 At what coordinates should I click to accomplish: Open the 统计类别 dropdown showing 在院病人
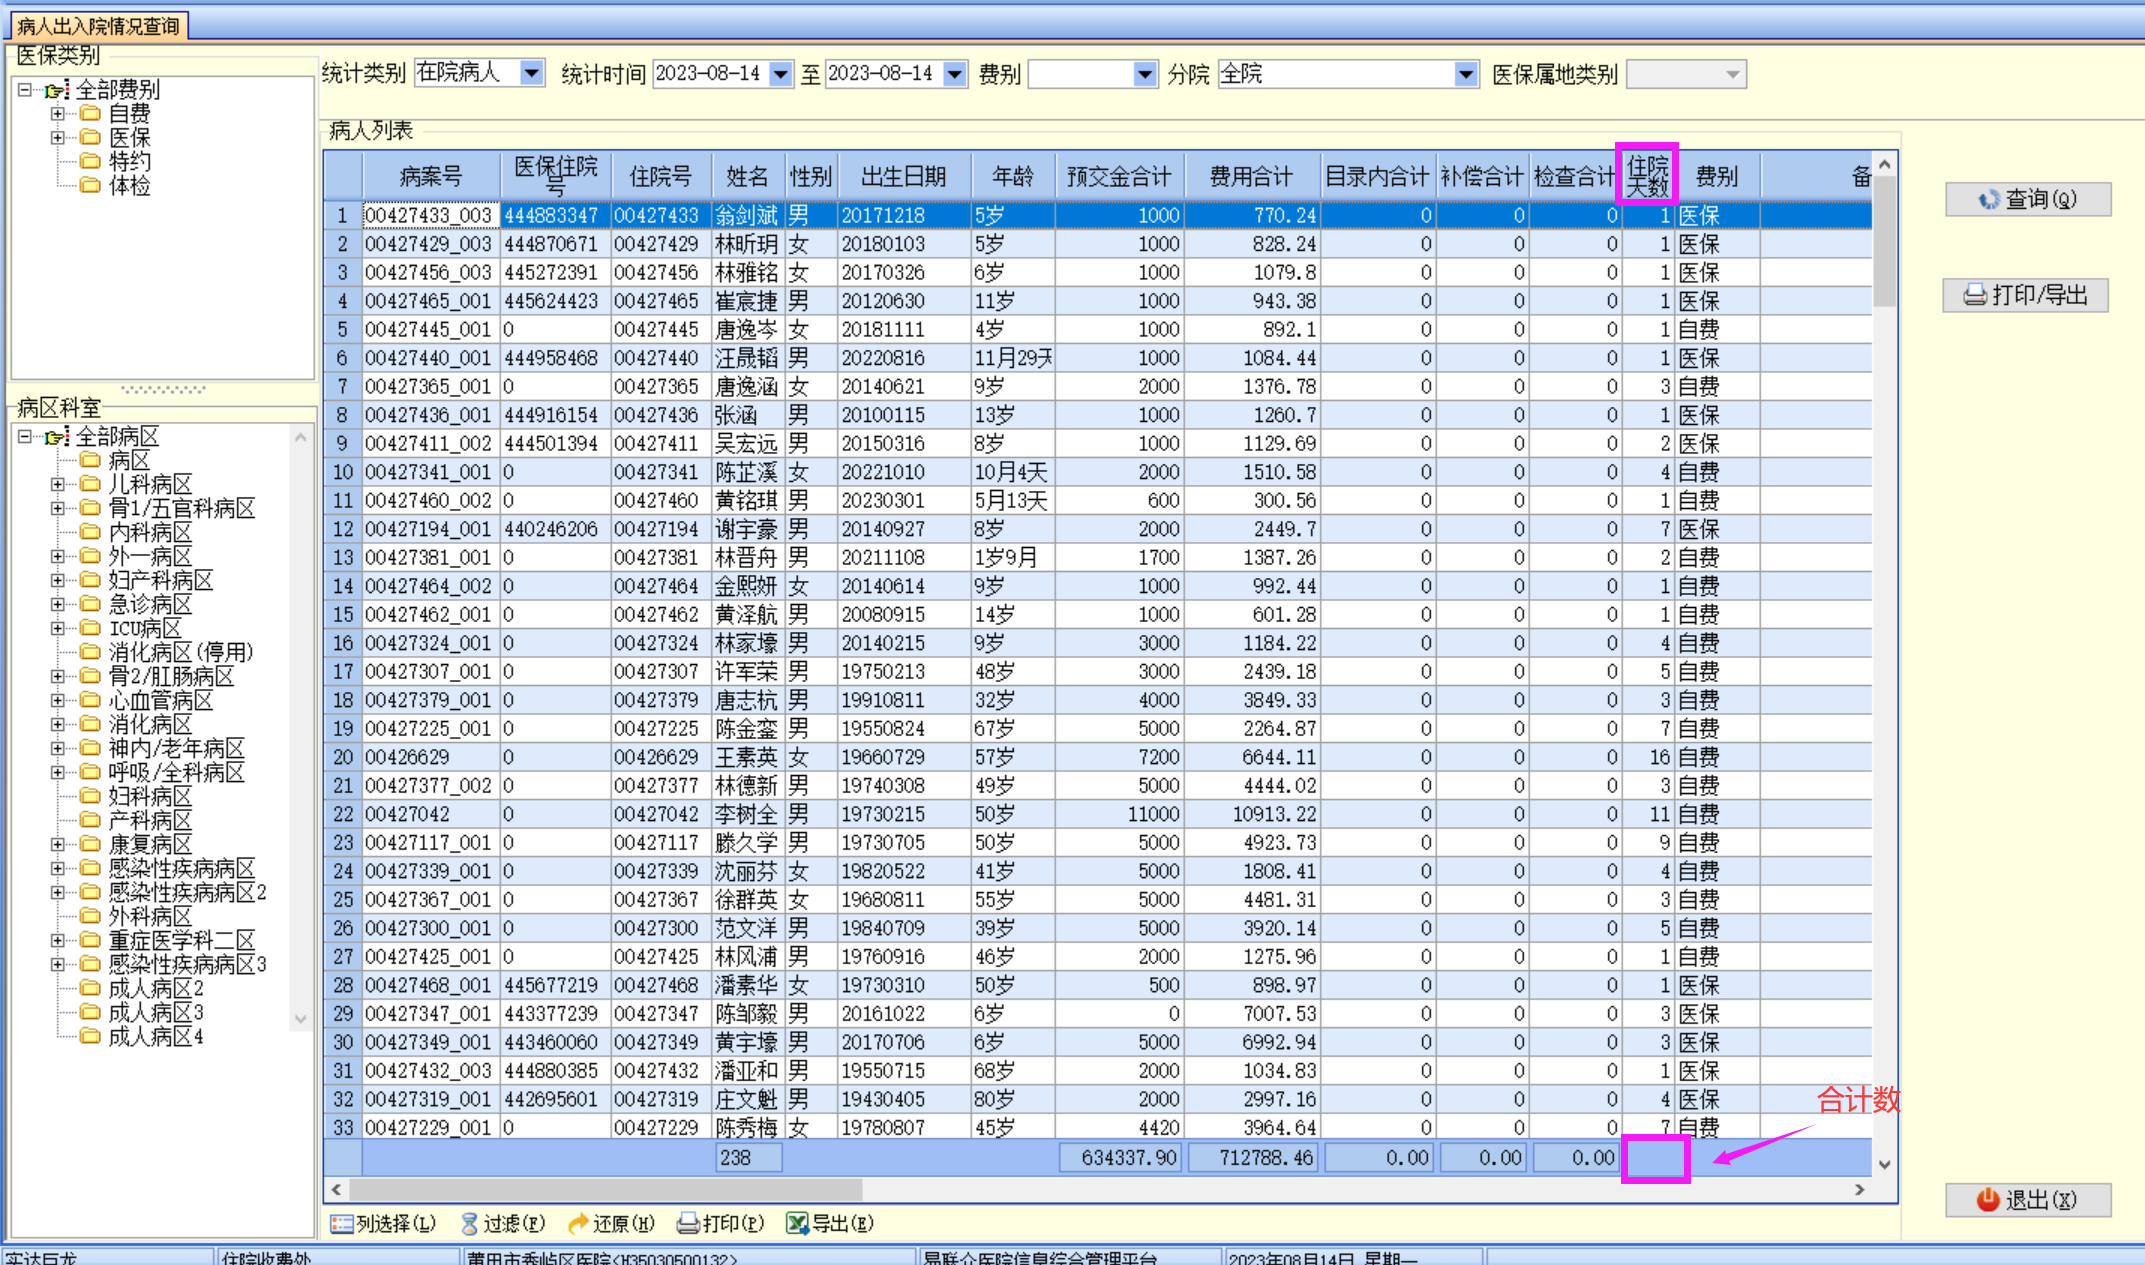point(532,73)
